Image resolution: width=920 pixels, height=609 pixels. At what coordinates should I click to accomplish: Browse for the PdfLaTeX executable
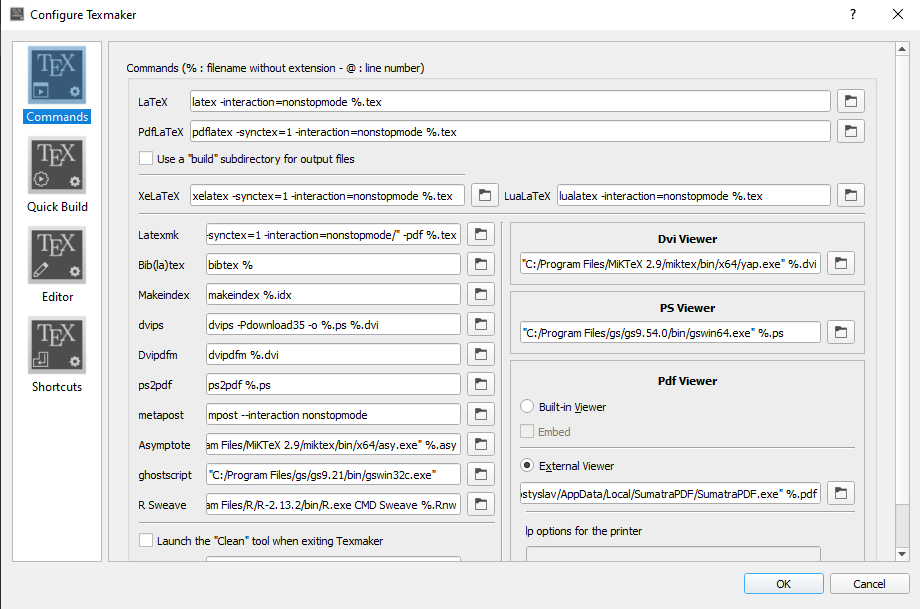click(851, 131)
